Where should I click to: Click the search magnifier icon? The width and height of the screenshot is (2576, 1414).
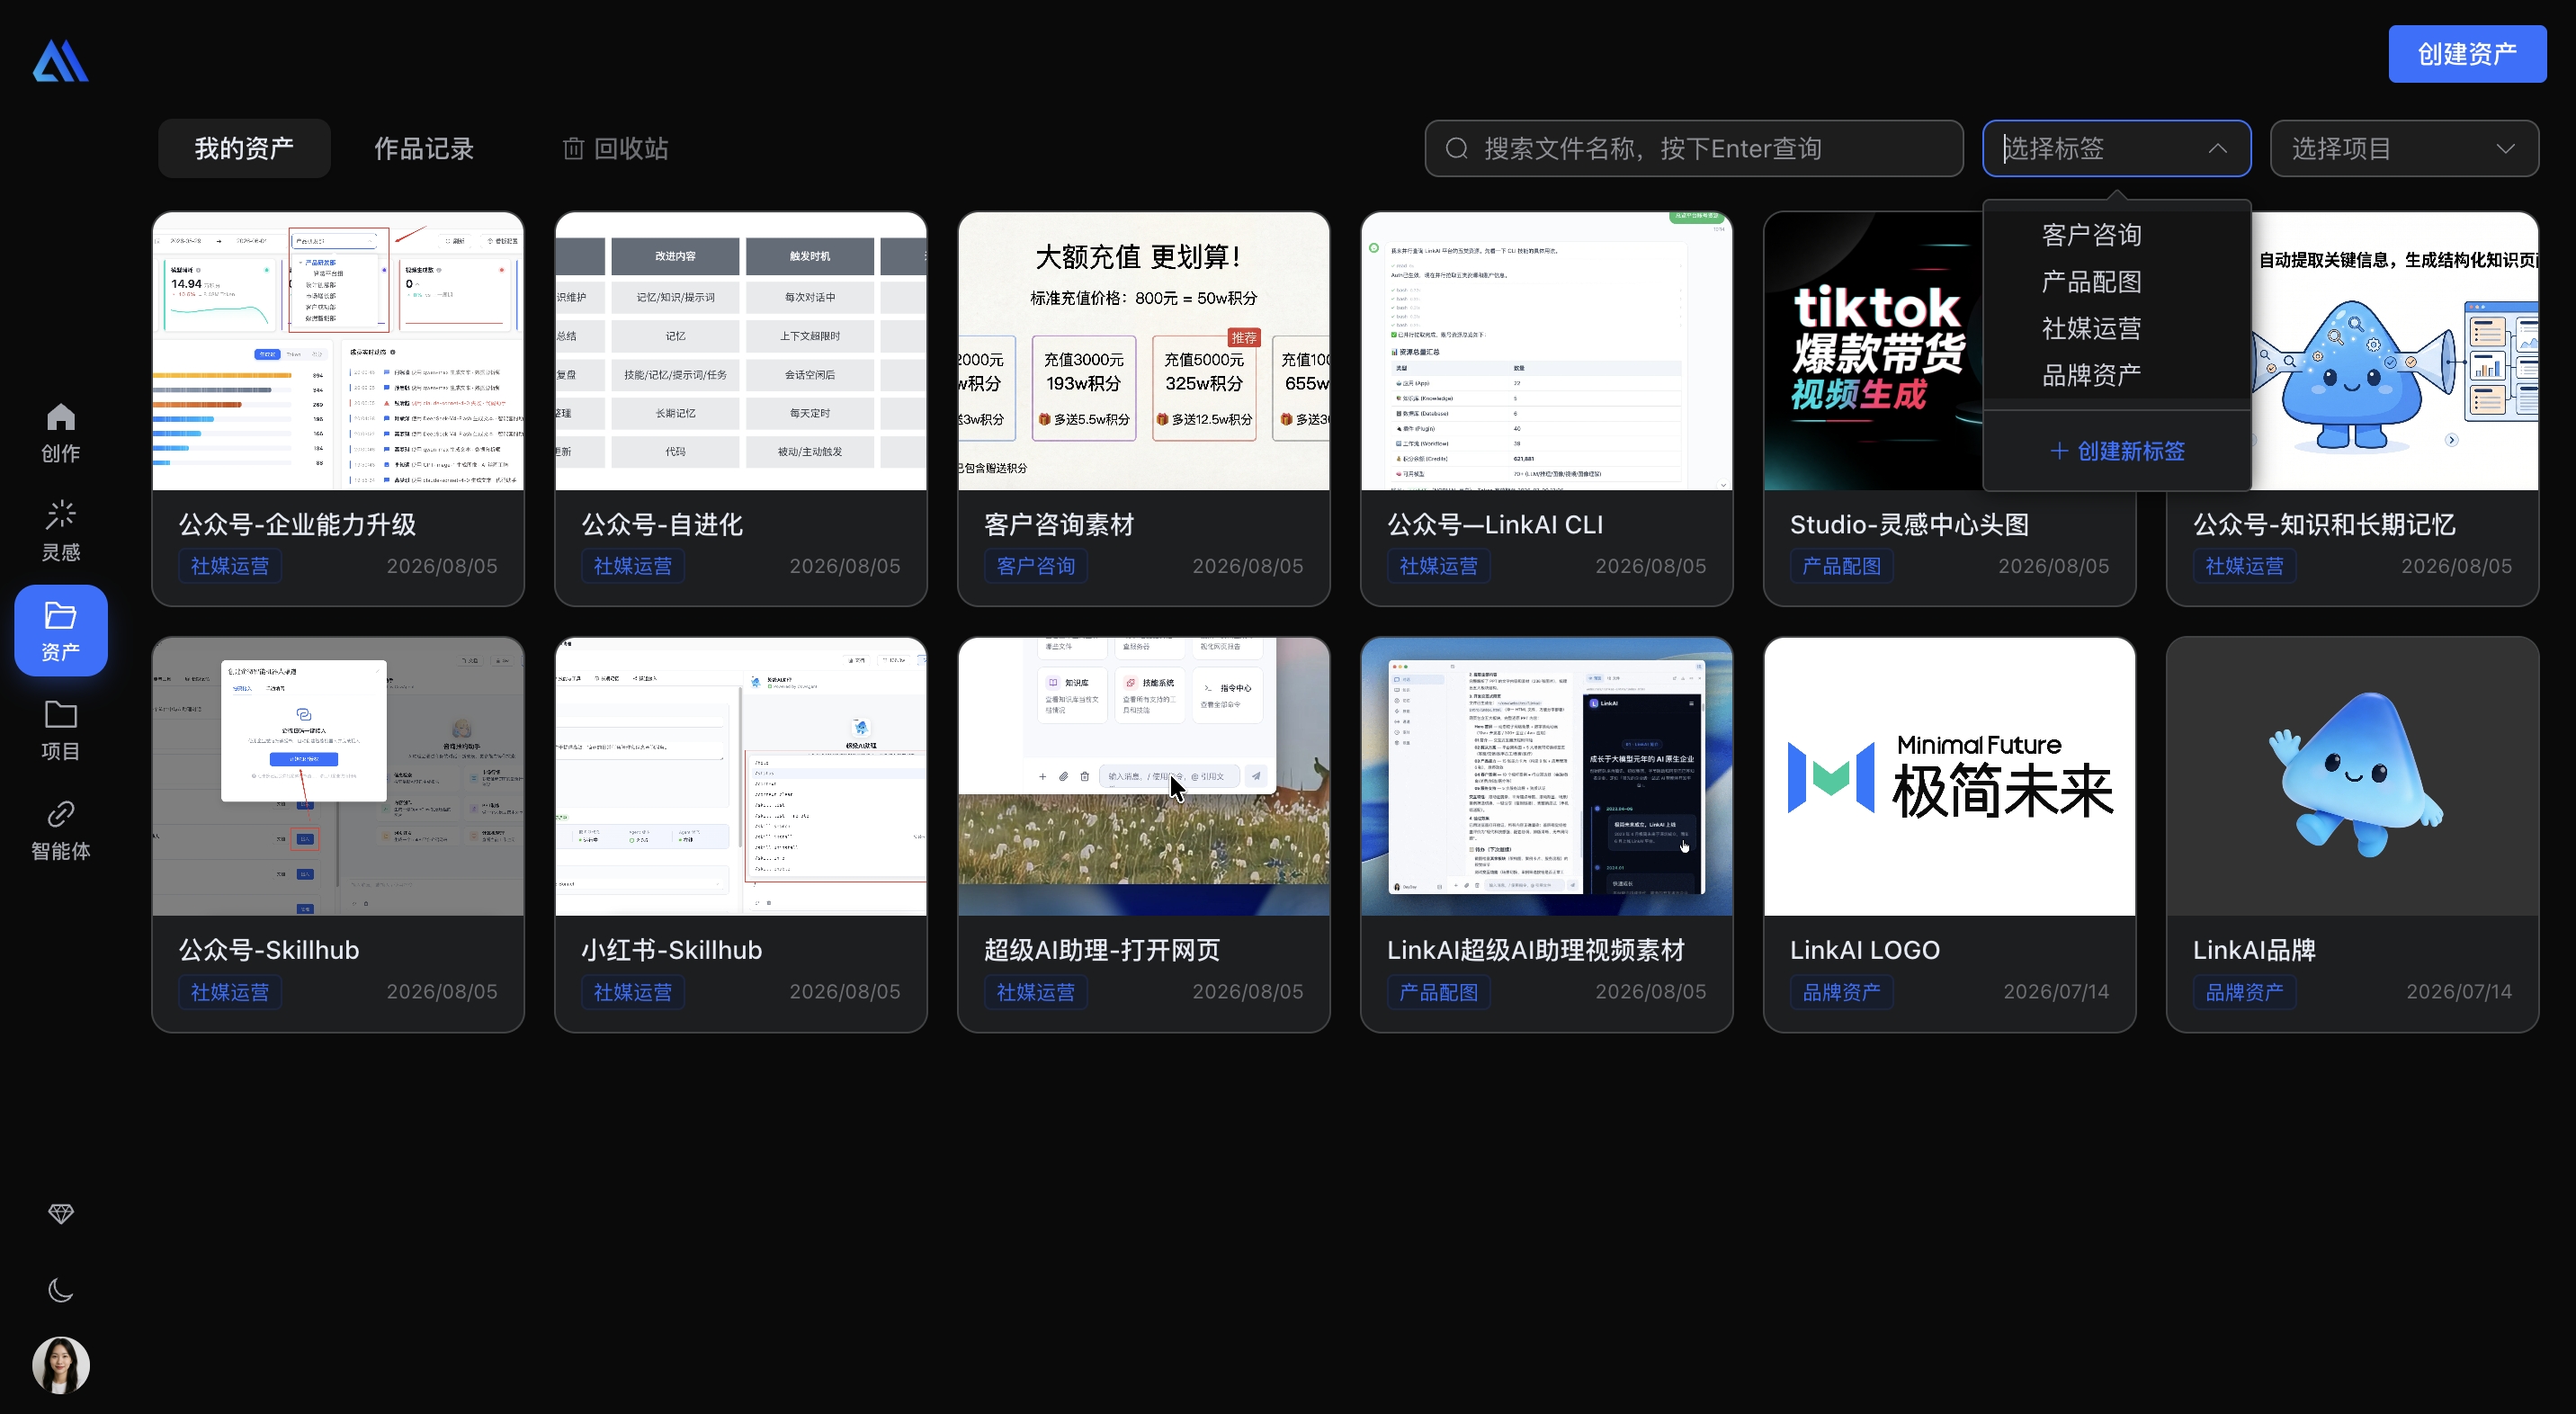(x=1457, y=149)
